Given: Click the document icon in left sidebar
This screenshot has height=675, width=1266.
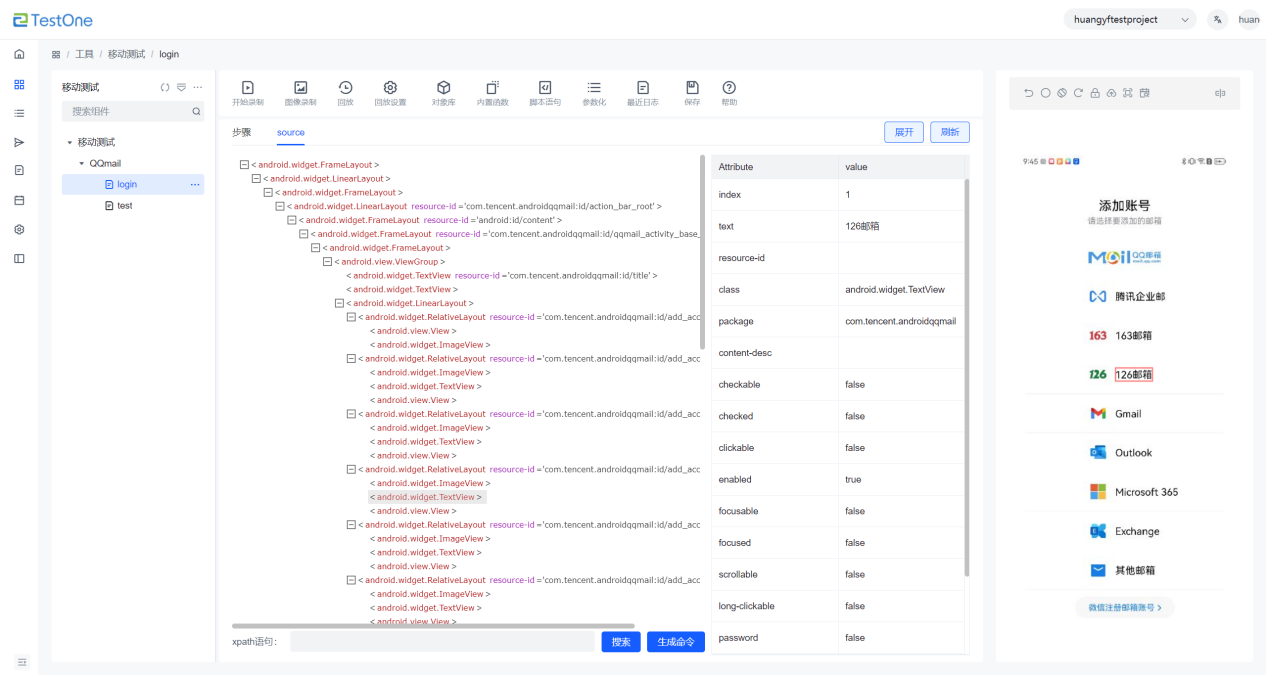Looking at the screenshot, I should 19,170.
